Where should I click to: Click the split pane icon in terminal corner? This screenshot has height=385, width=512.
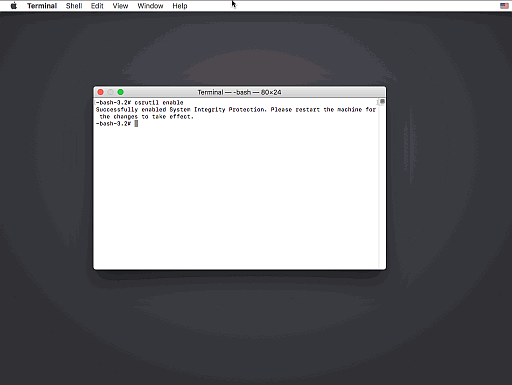pyautogui.click(x=382, y=101)
